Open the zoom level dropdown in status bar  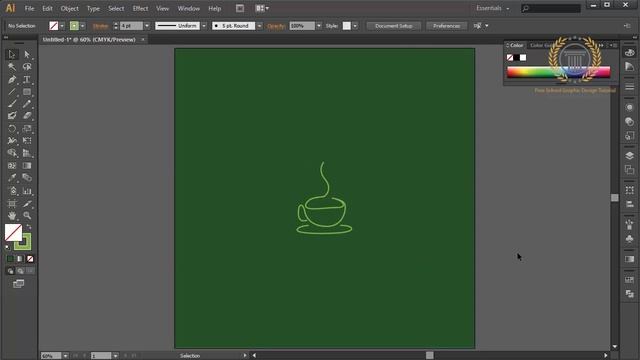65,356
